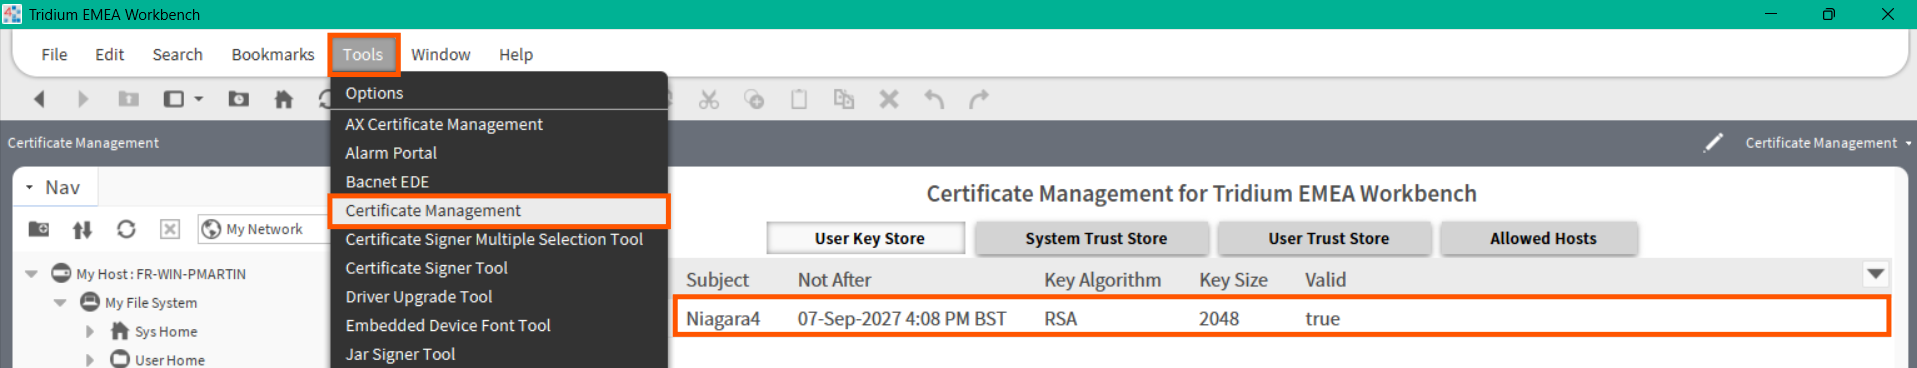Go to Home via house toolbar icon
1917x368 pixels.
click(x=284, y=99)
